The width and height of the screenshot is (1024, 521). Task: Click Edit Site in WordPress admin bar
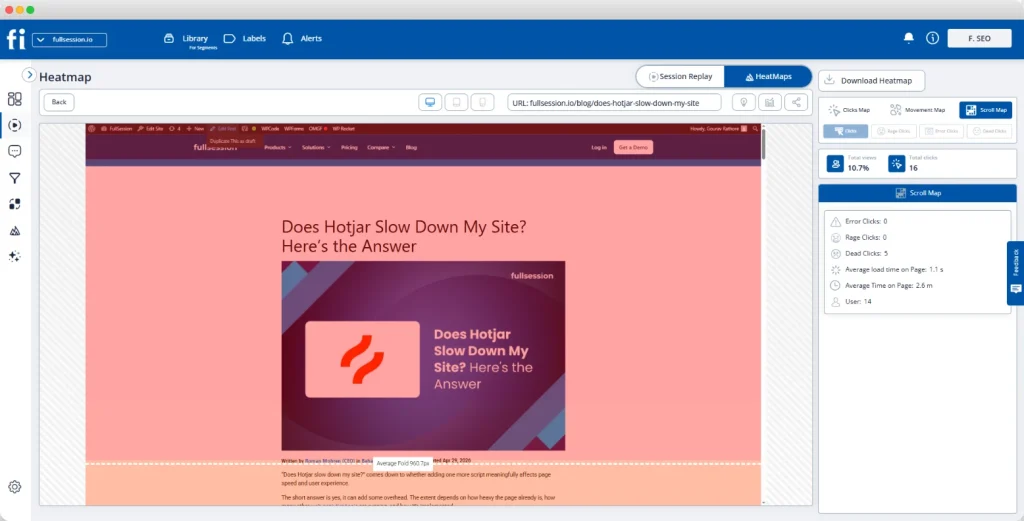click(150, 129)
